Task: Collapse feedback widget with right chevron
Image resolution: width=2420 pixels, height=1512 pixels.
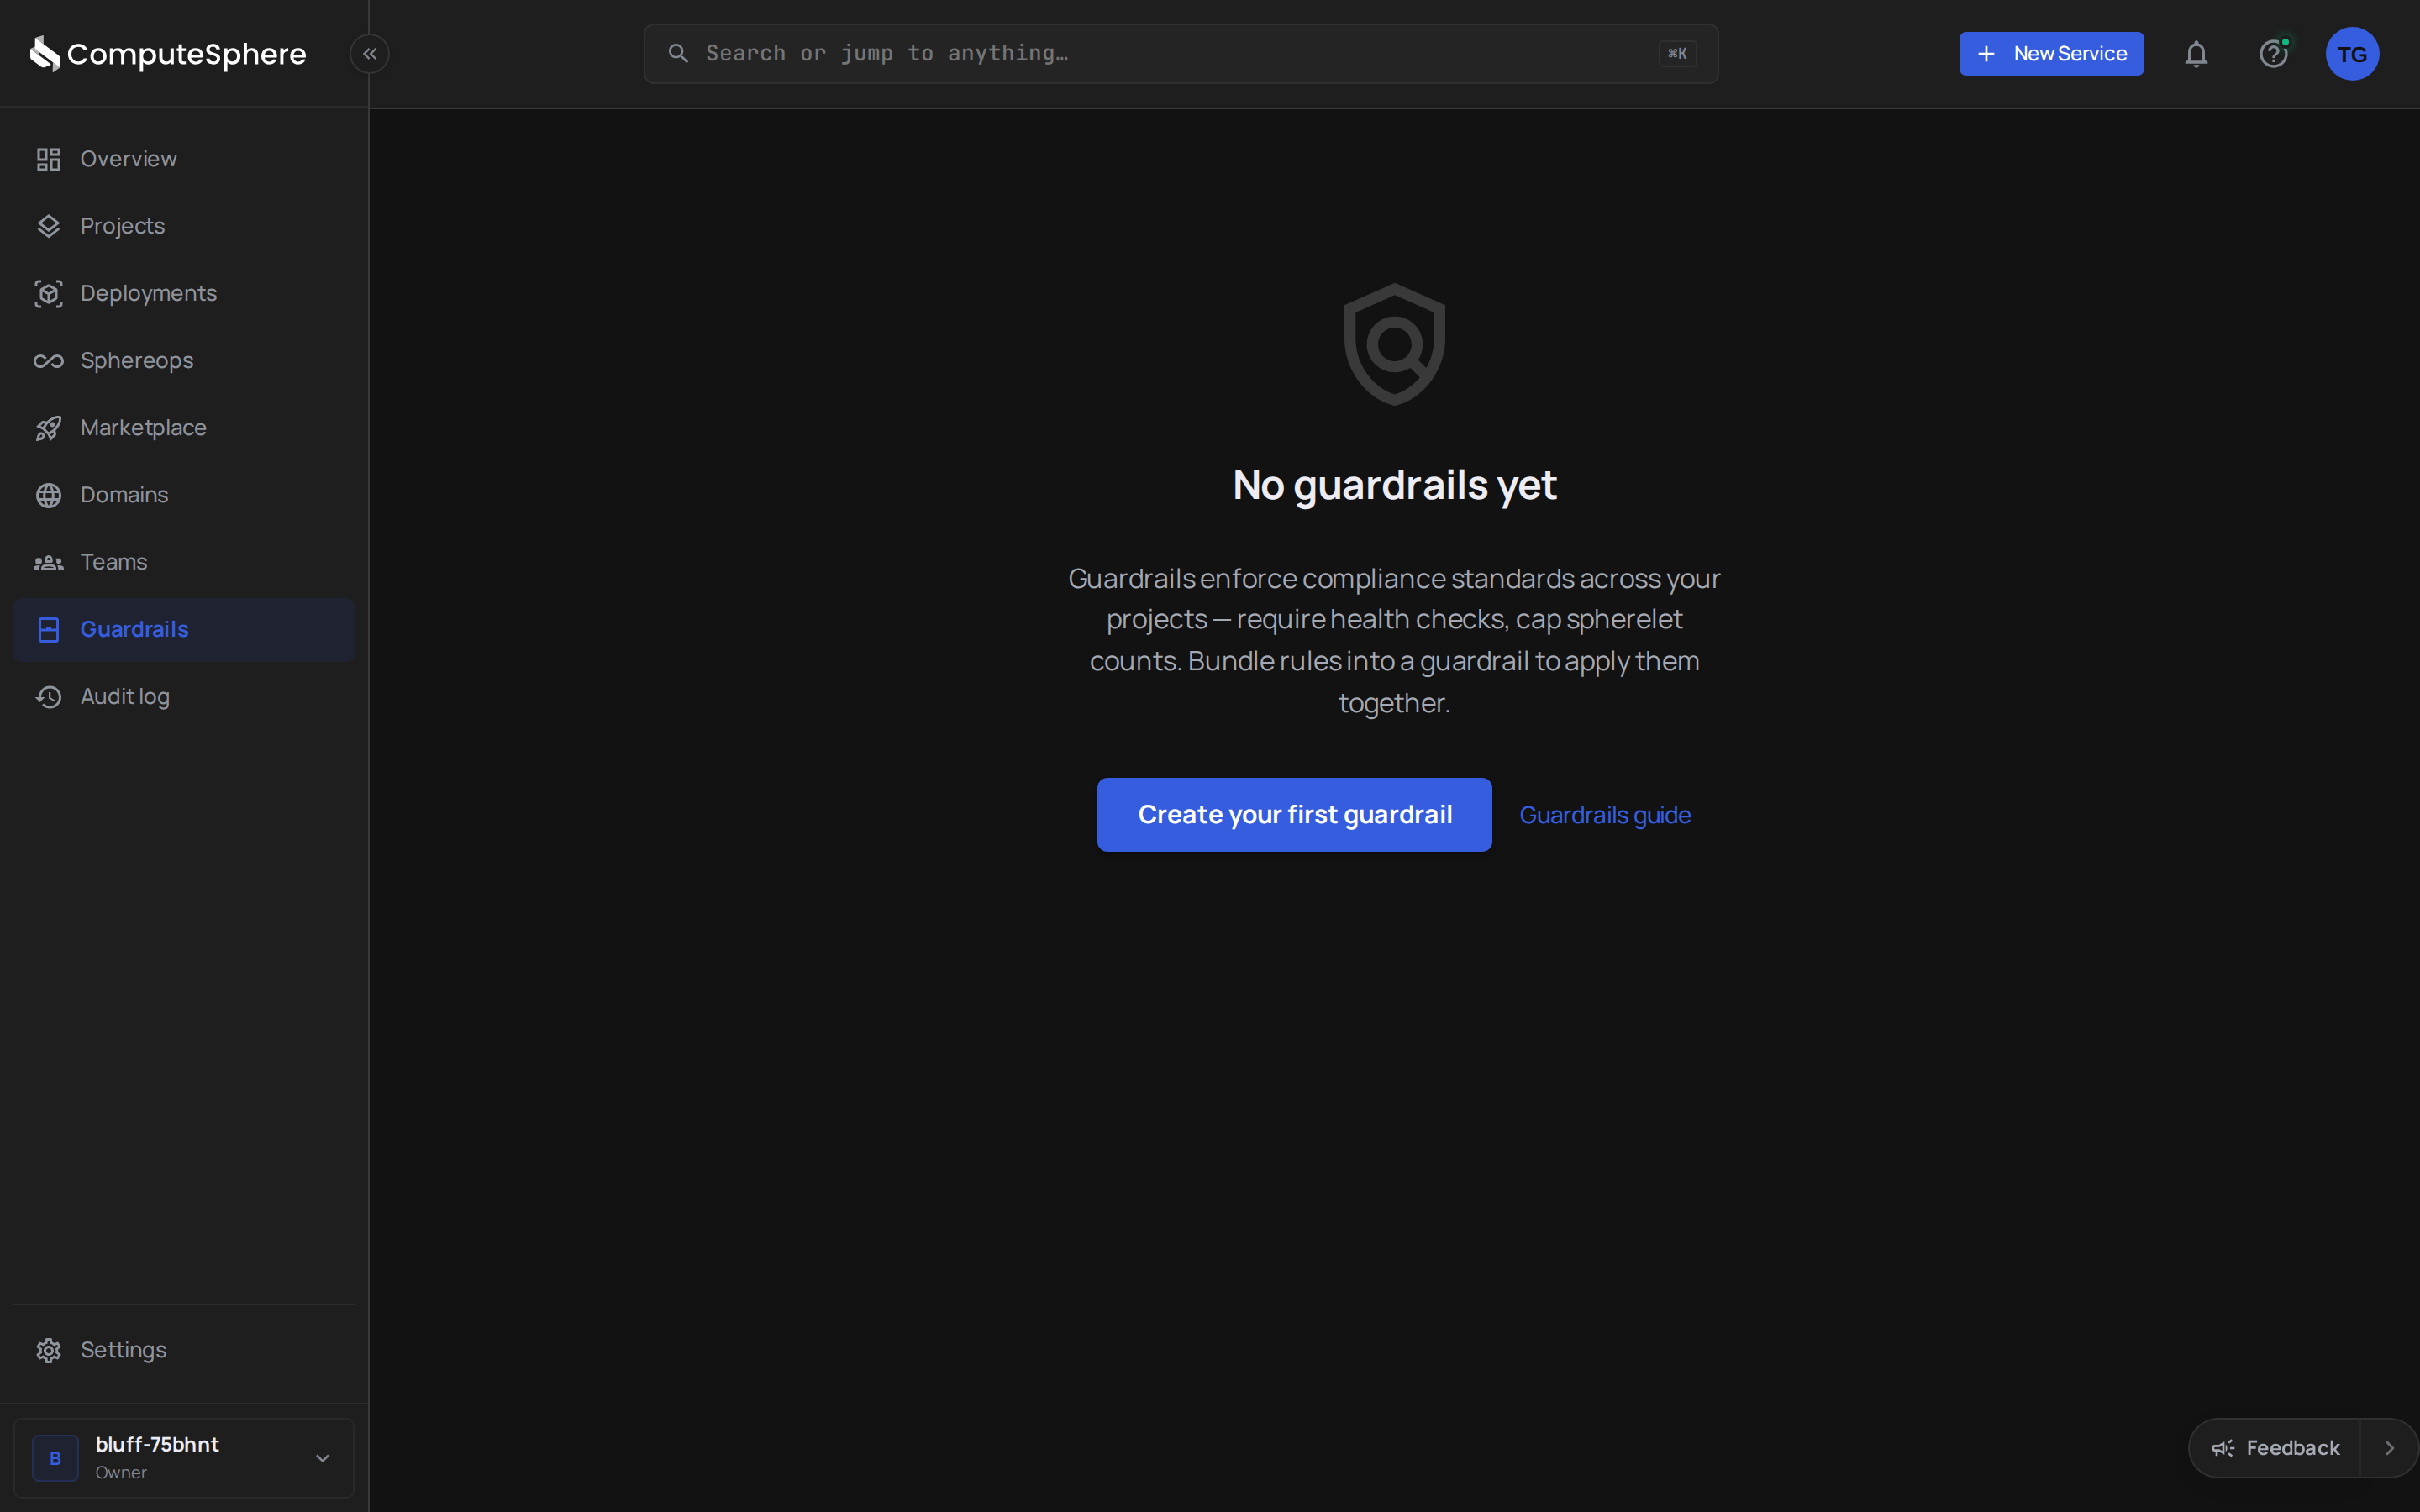Action: coord(2389,1448)
